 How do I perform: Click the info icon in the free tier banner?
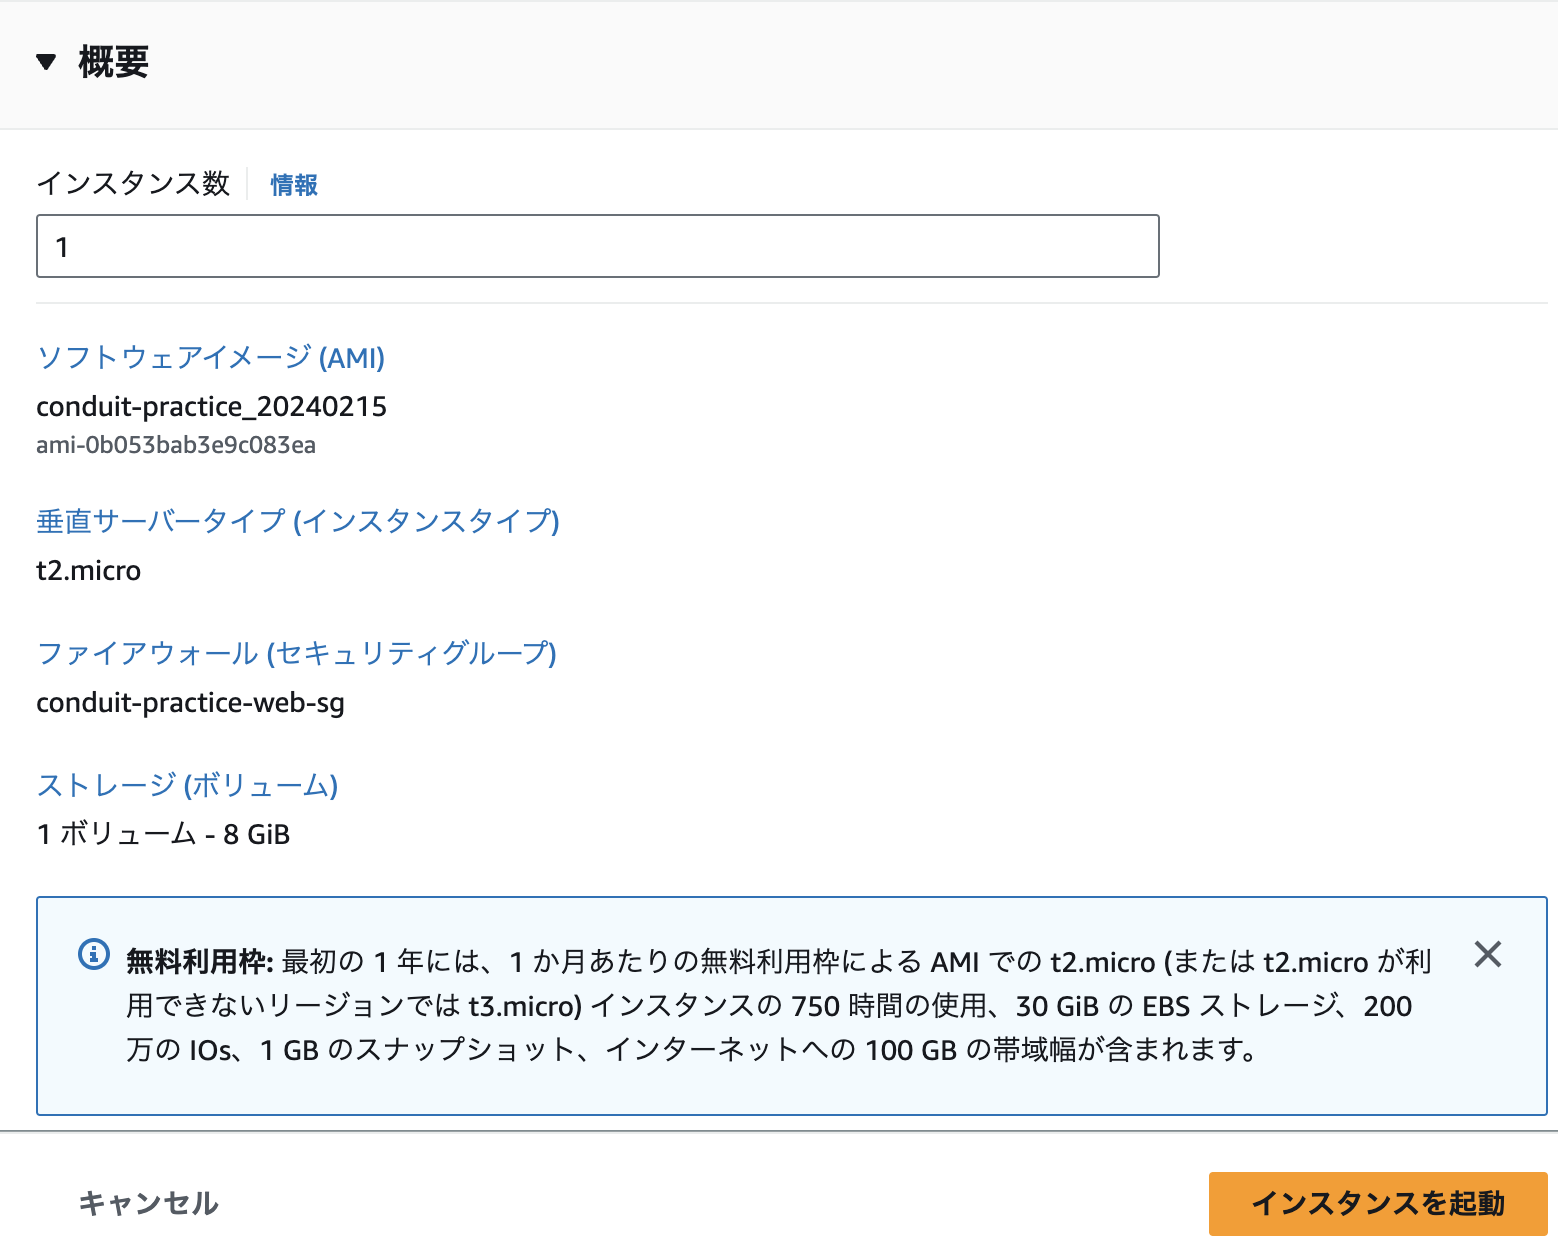[x=93, y=955]
